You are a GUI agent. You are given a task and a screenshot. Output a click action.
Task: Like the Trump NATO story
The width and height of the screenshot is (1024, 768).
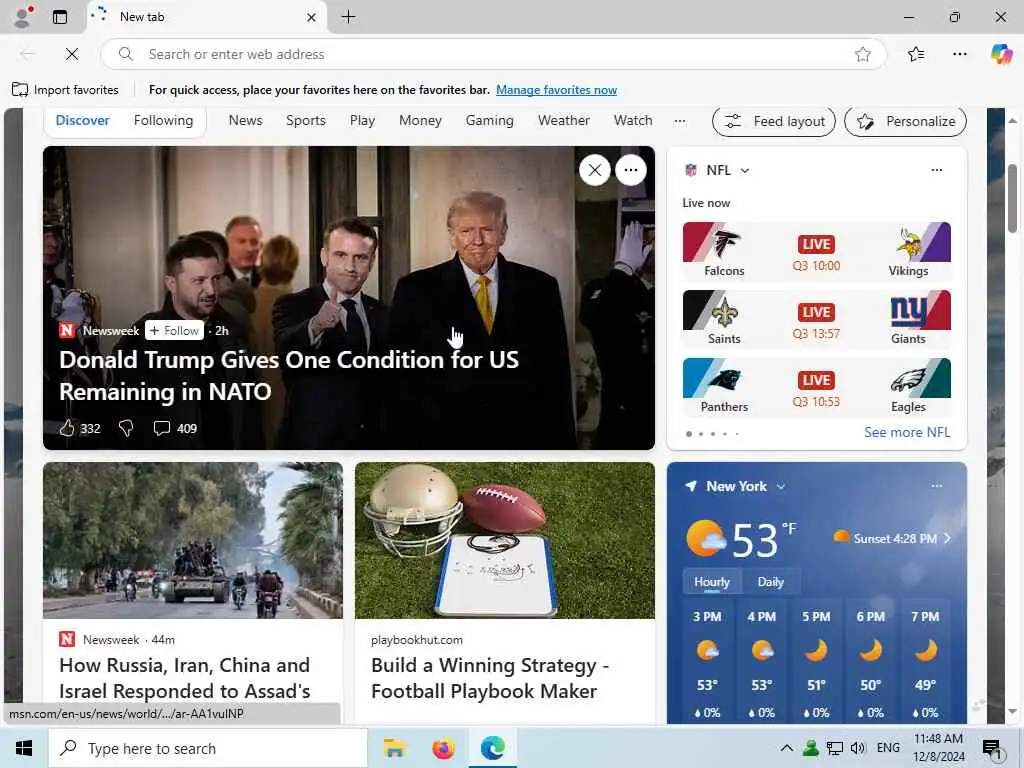[67, 428]
